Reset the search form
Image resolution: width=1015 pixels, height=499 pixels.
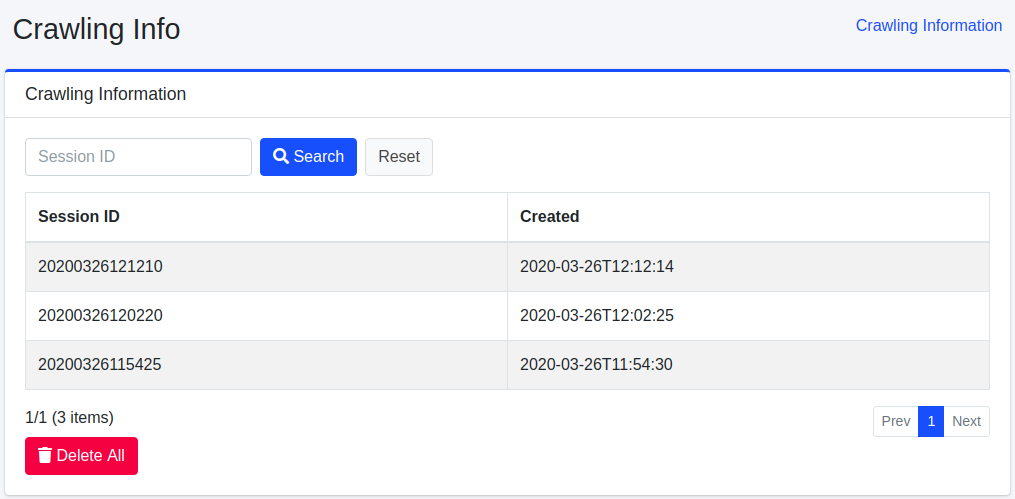(x=398, y=157)
